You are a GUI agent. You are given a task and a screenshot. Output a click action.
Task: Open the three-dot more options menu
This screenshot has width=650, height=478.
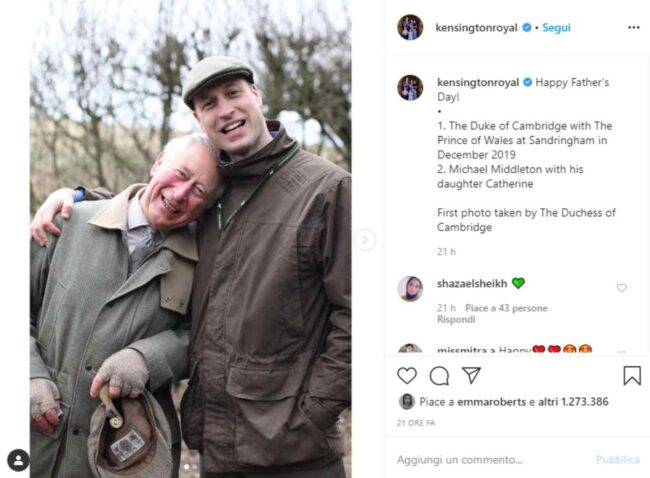coord(632,28)
